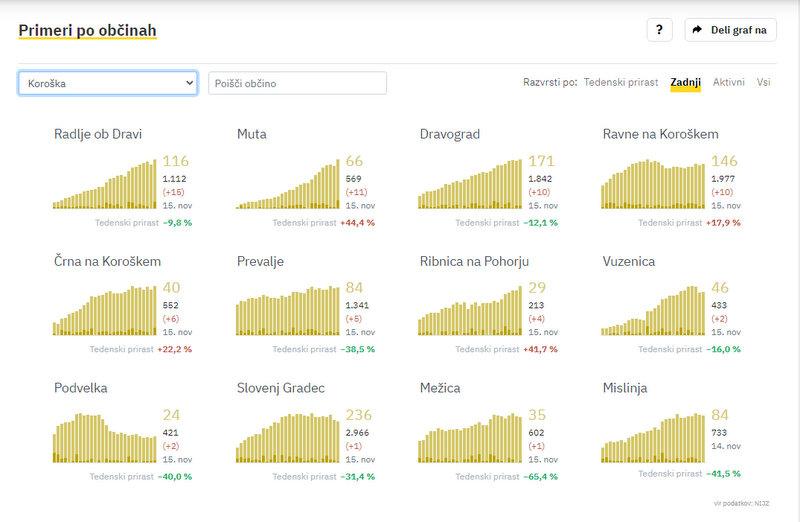The height and width of the screenshot is (522, 800).
Task: Click the Ravne na Koroškem chart
Action: [x=654, y=183]
